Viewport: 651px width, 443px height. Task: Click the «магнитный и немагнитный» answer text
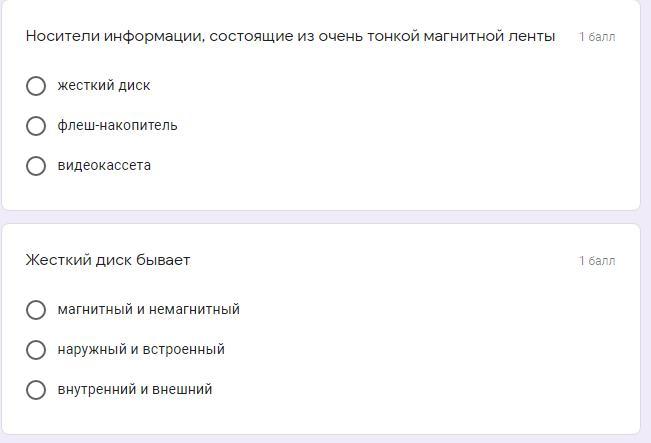(x=148, y=310)
